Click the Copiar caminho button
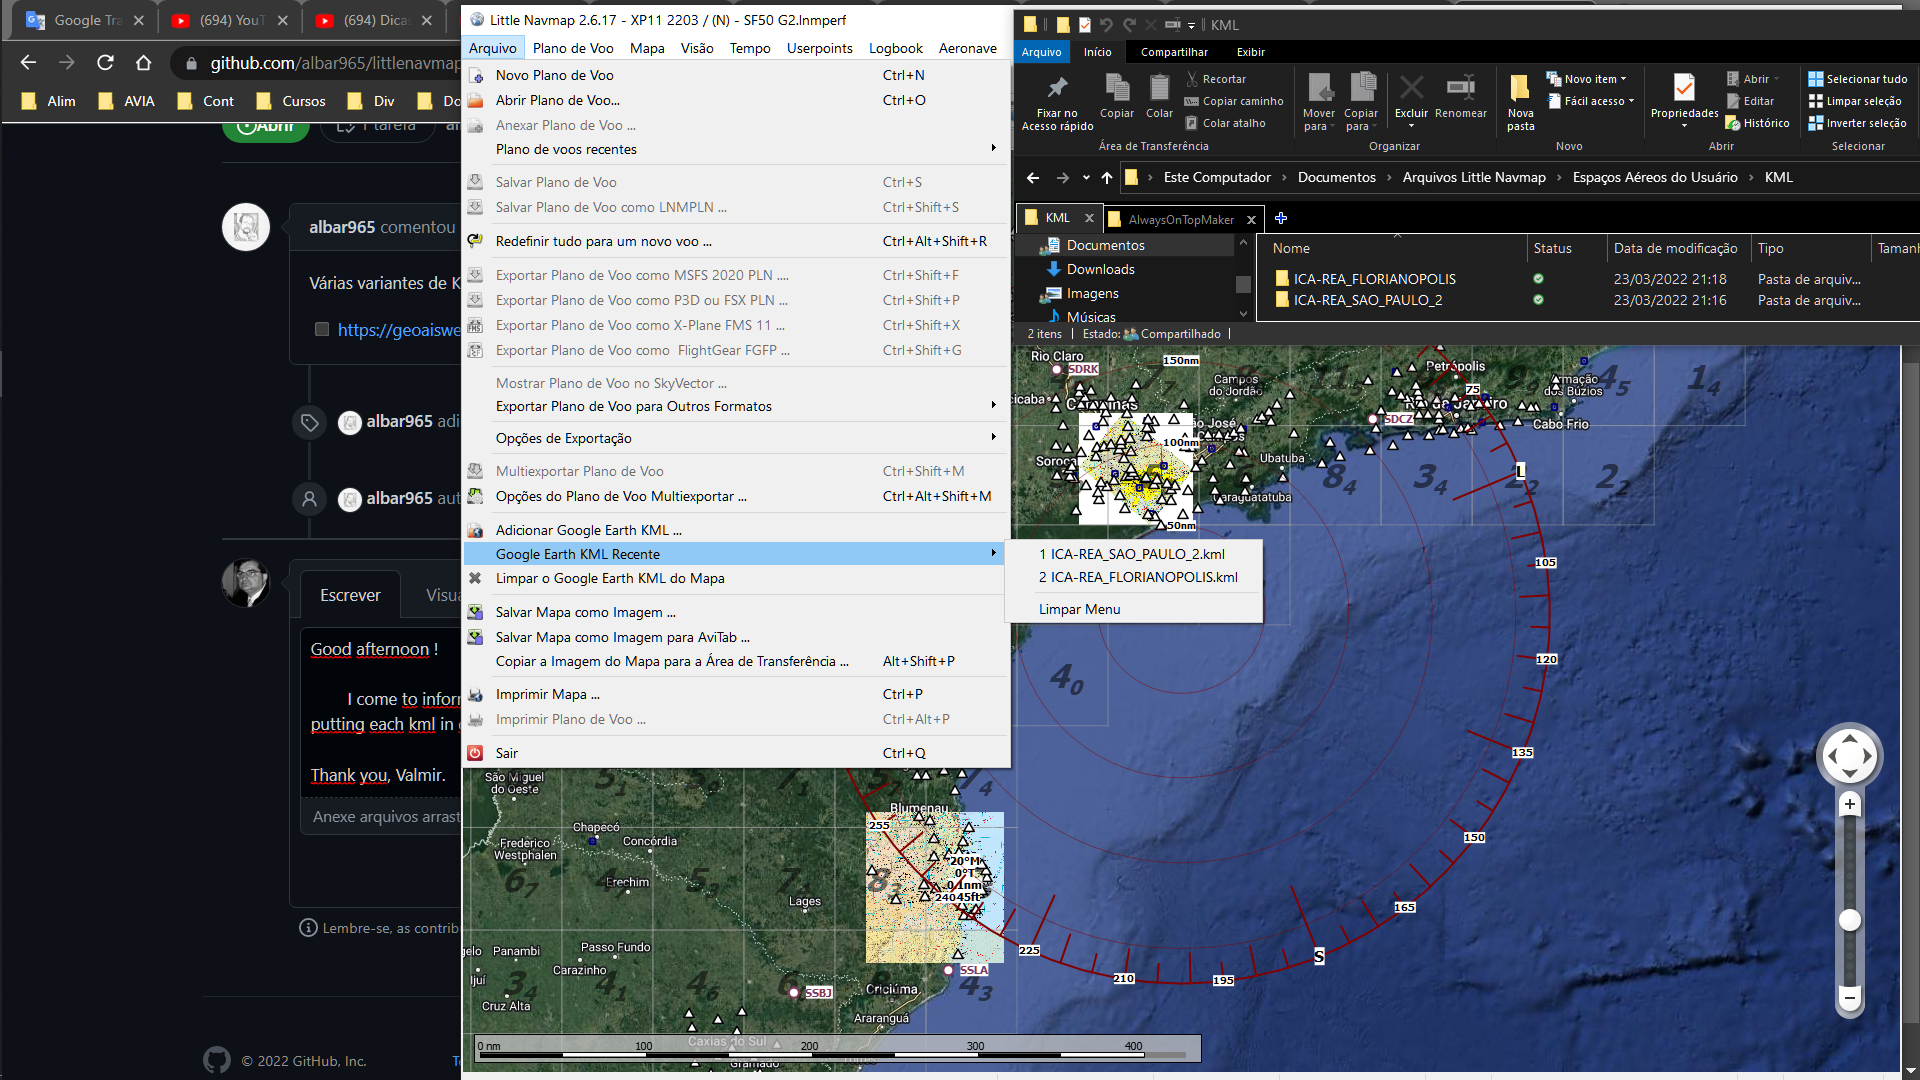This screenshot has width=1920, height=1080. [1234, 101]
